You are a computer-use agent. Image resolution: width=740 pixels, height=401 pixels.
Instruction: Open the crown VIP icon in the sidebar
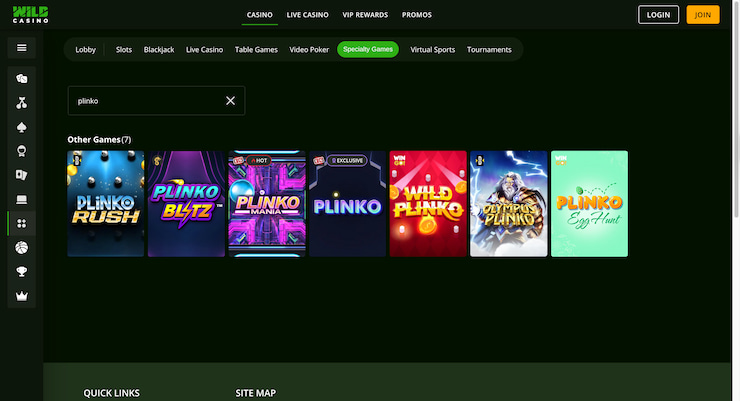point(21,296)
